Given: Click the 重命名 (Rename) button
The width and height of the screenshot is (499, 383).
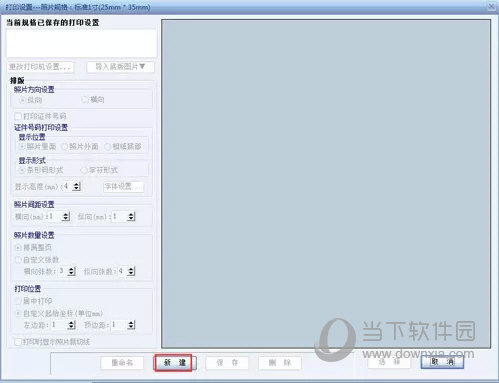Looking at the screenshot, I should point(122,363).
